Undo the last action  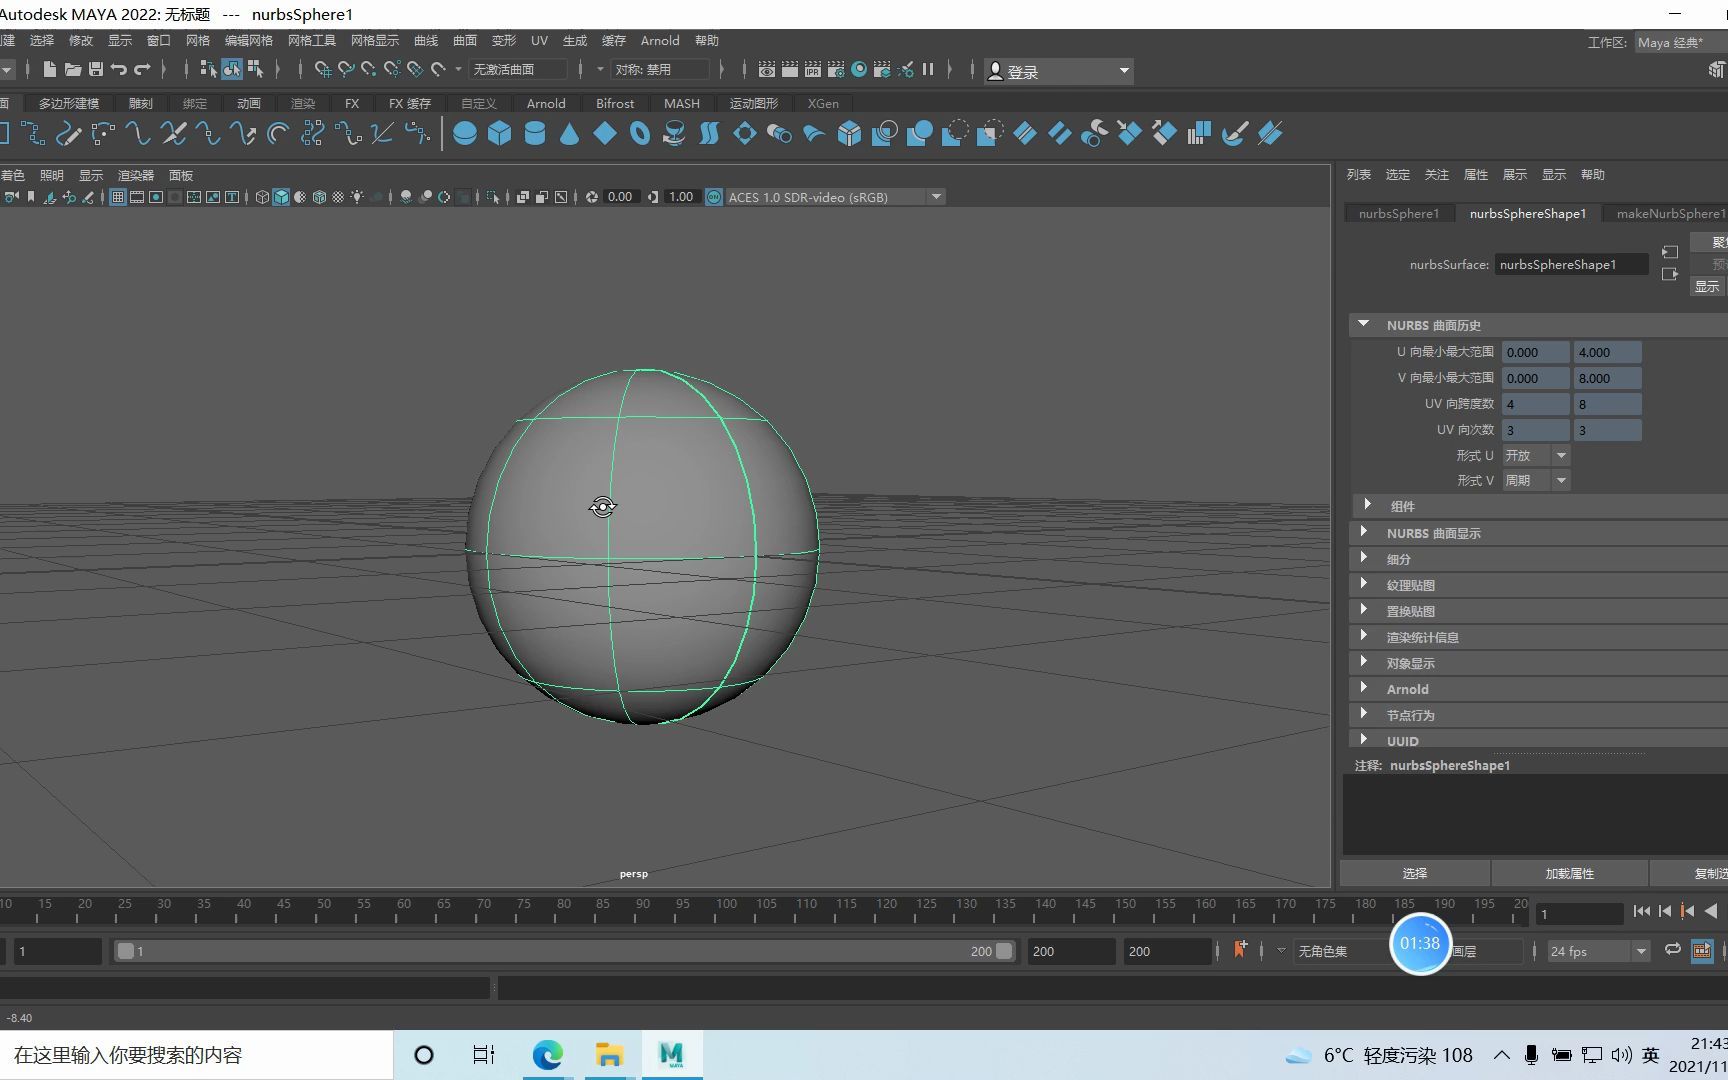click(119, 69)
